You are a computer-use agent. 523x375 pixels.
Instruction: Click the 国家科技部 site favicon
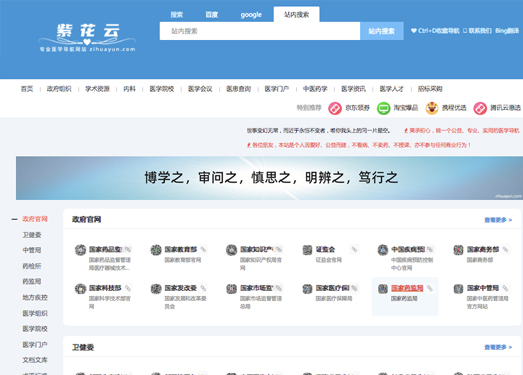click(x=80, y=288)
